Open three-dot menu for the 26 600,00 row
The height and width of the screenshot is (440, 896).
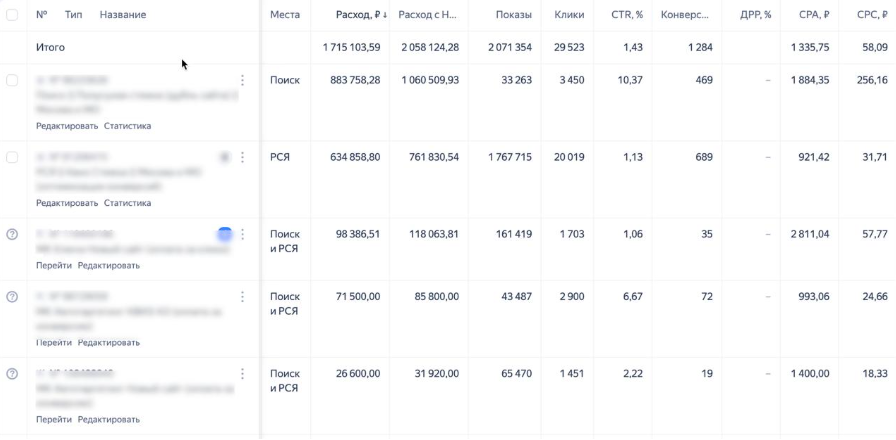coord(242,374)
